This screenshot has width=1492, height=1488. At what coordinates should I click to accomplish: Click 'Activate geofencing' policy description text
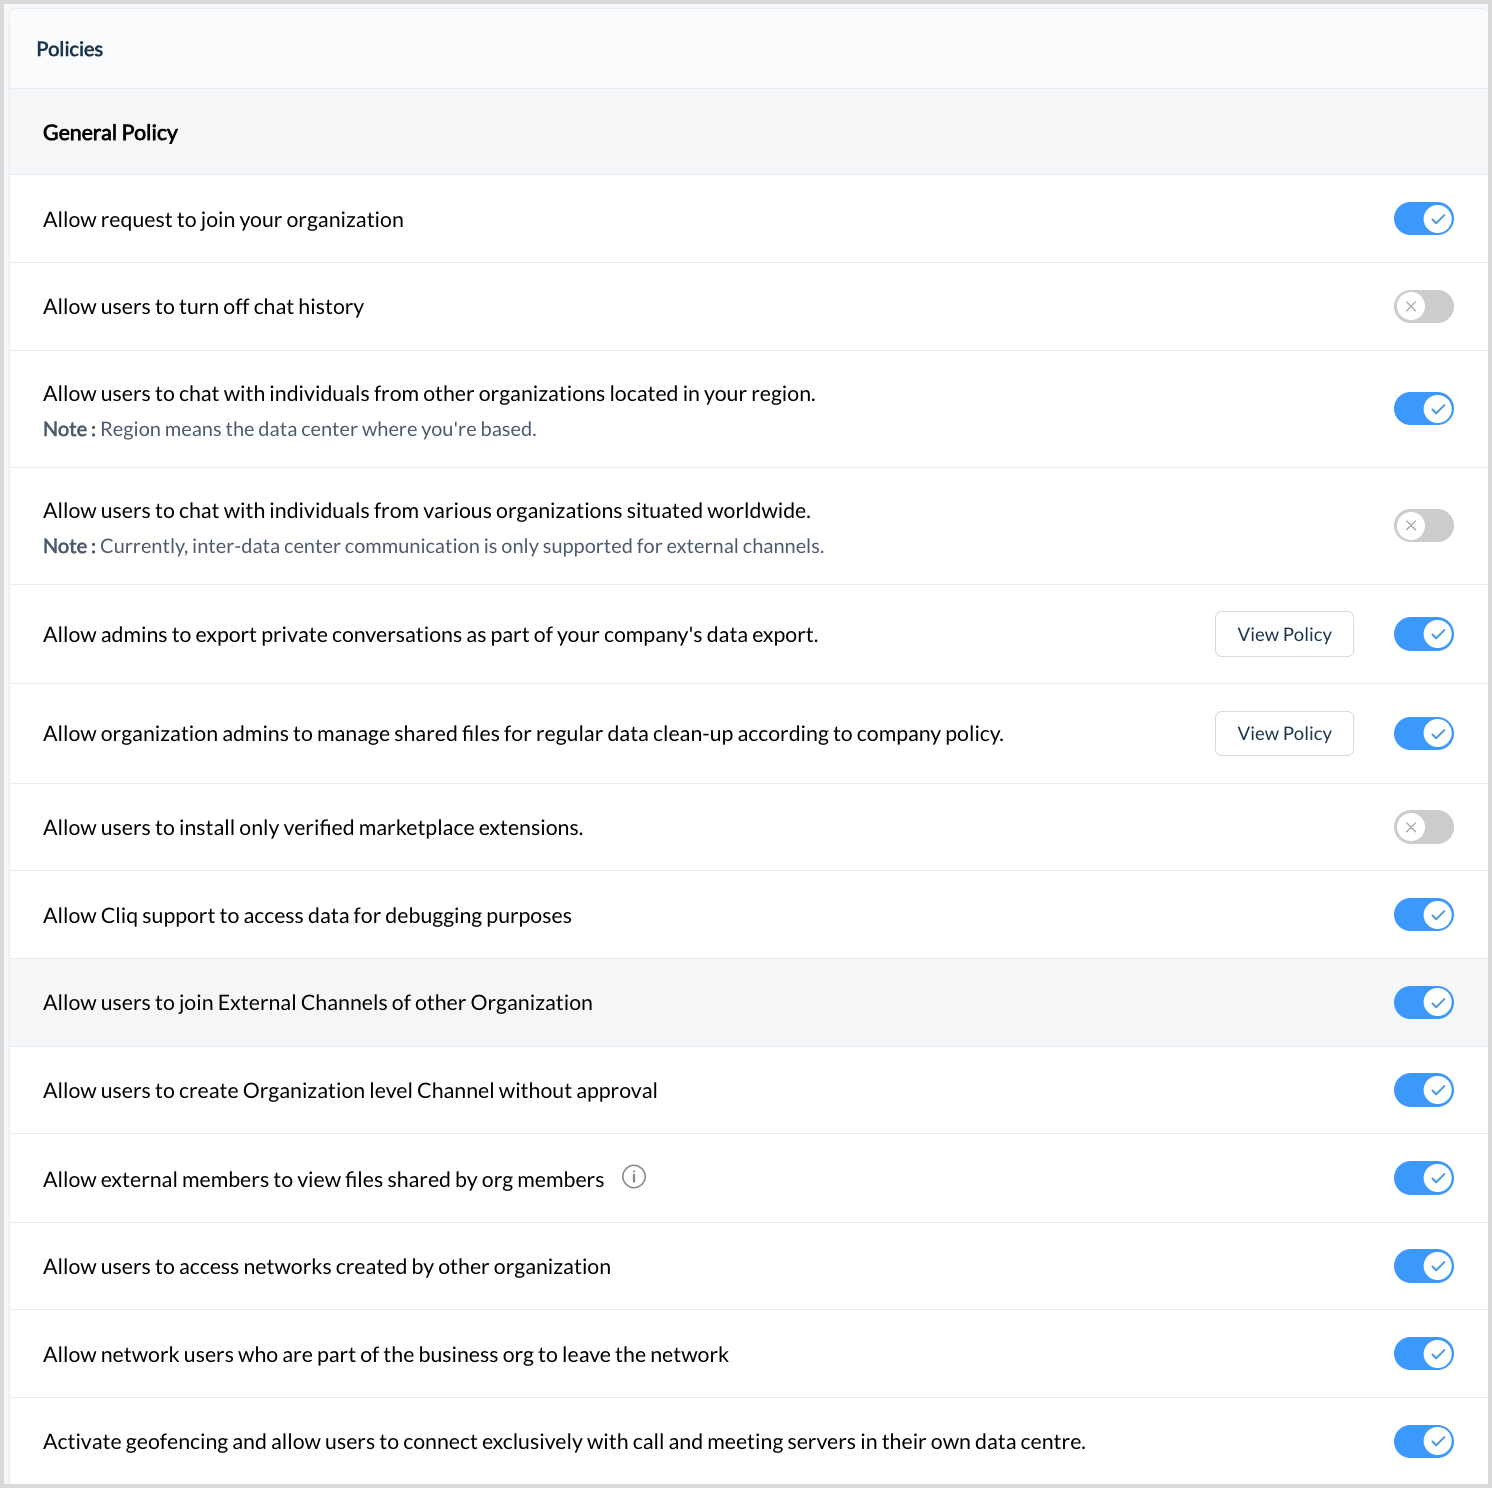point(564,1442)
